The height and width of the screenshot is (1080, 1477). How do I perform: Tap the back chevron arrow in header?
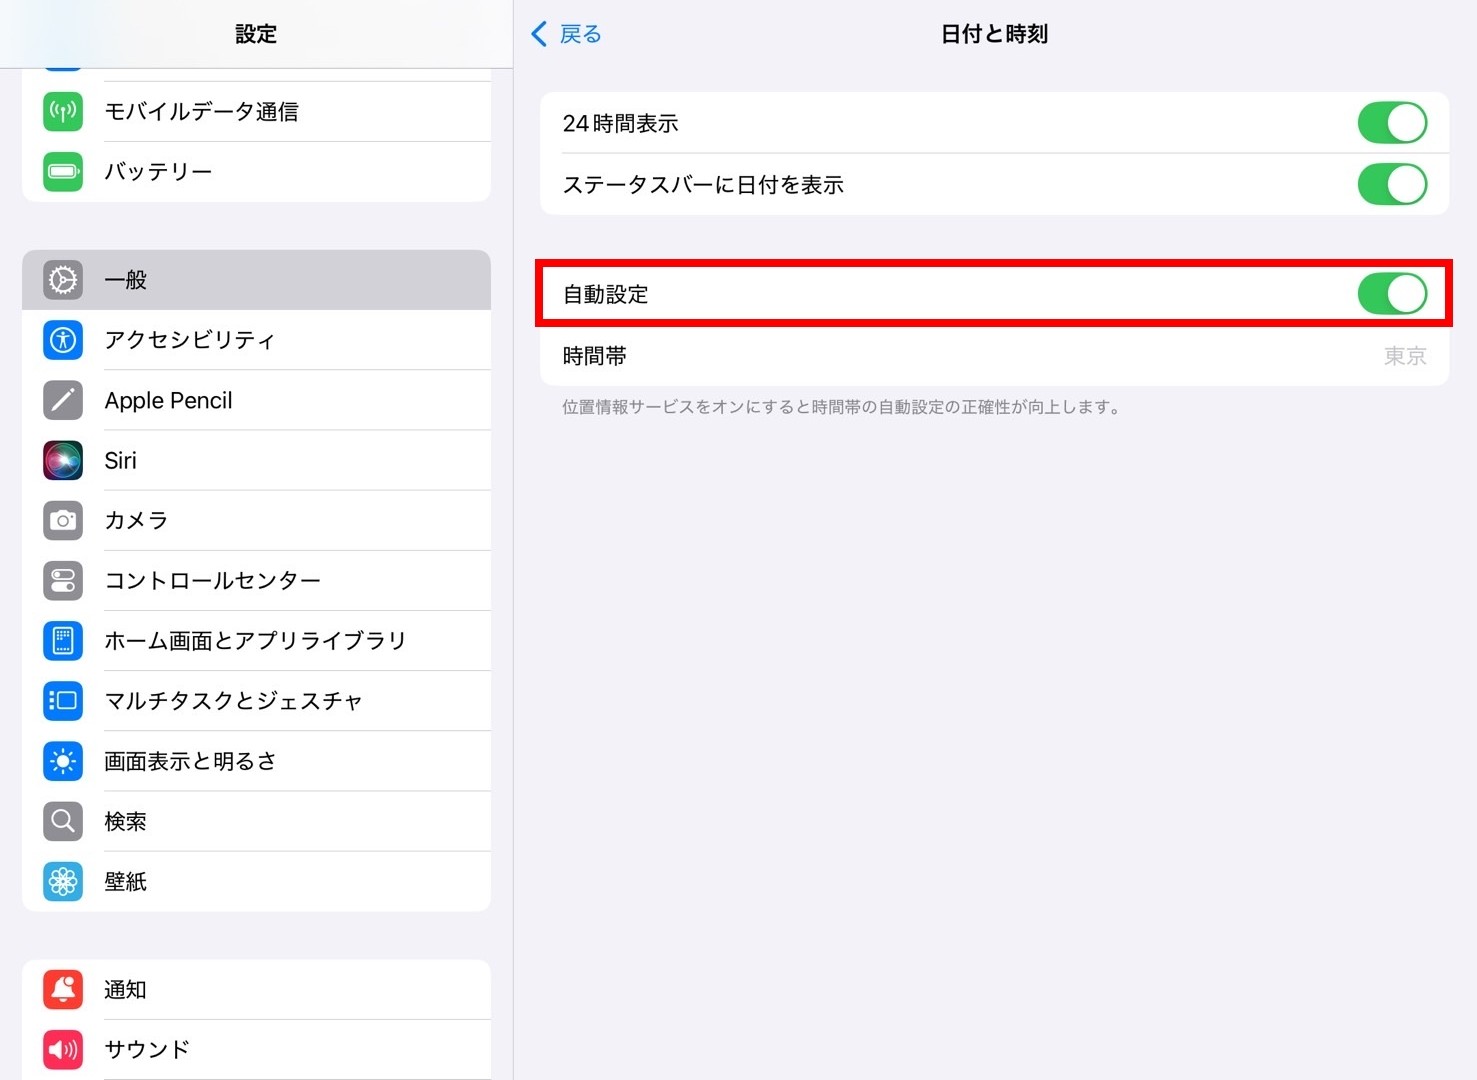(539, 34)
